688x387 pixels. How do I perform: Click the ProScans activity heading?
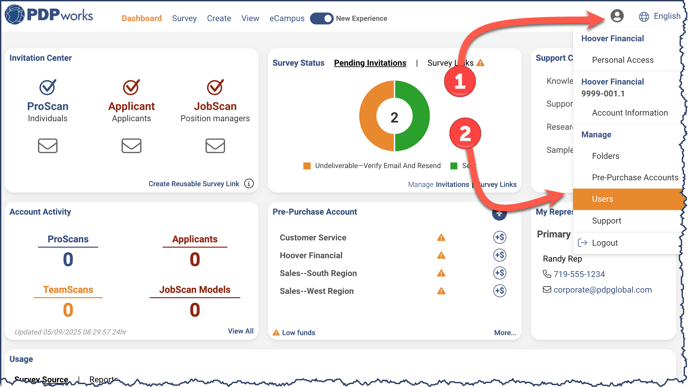coord(68,239)
